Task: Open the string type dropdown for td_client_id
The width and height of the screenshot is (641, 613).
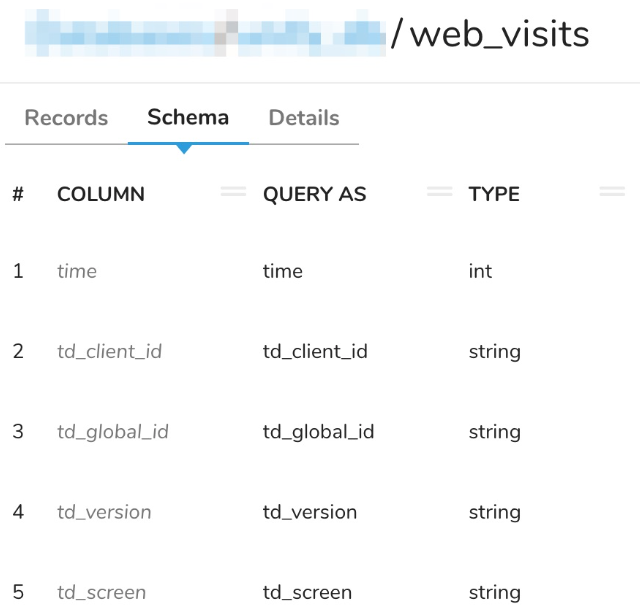Action: [x=495, y=352]
